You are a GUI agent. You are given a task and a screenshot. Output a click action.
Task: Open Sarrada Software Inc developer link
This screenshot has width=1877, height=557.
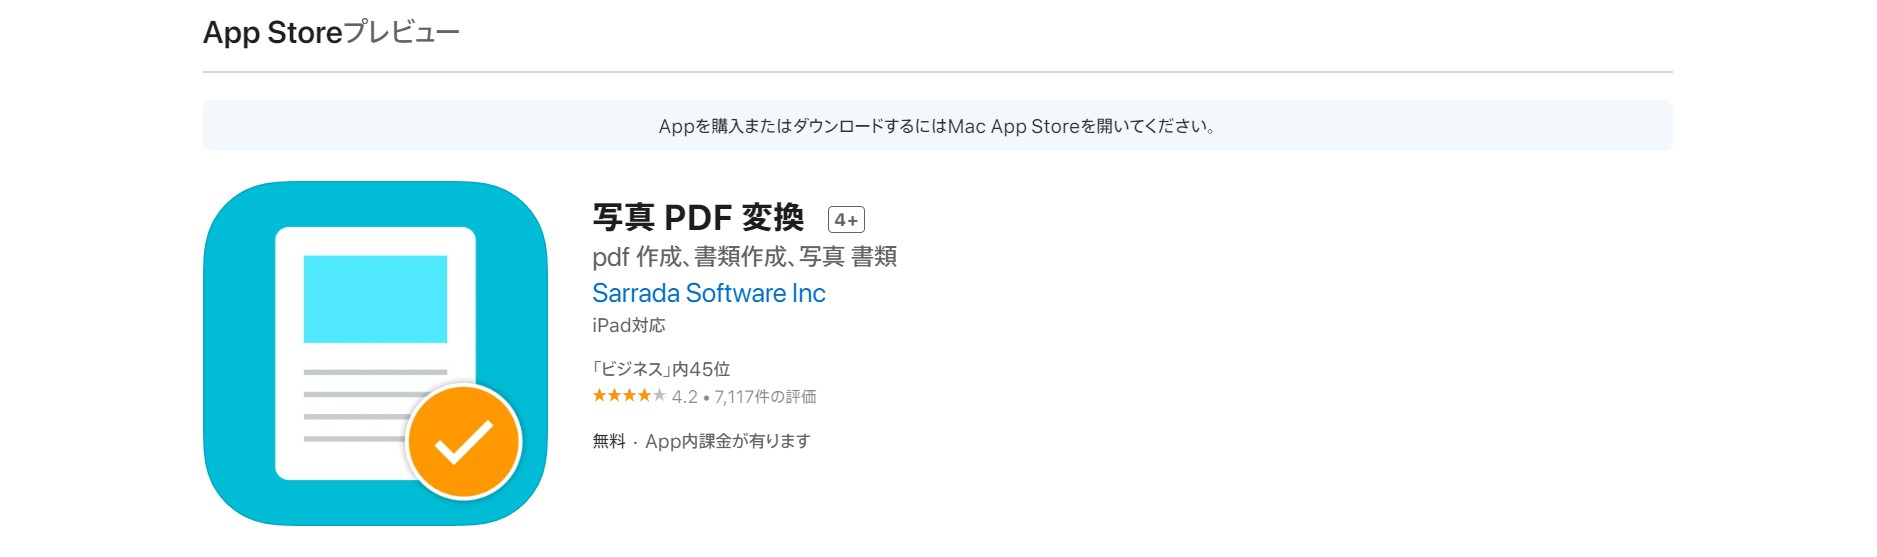coord(708,293)
